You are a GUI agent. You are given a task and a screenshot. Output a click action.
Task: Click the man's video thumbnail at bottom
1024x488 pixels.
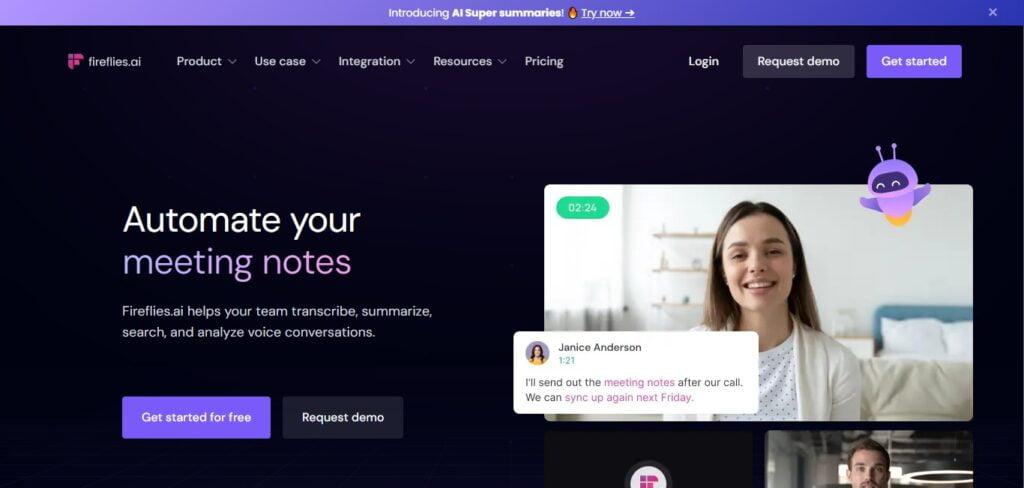tap(869, 459)
